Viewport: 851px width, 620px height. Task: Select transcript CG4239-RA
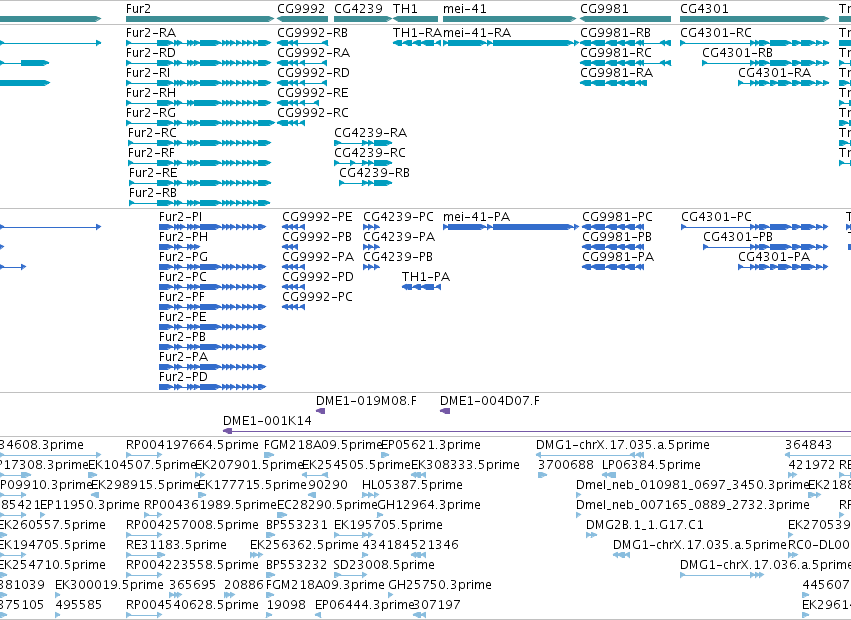[363, 143]
